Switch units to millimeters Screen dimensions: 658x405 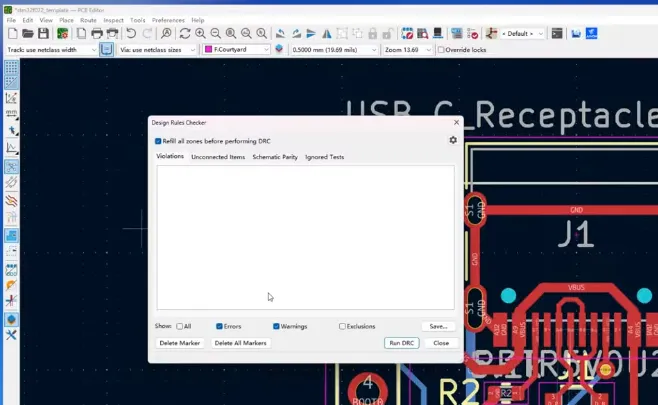[11, 114]
